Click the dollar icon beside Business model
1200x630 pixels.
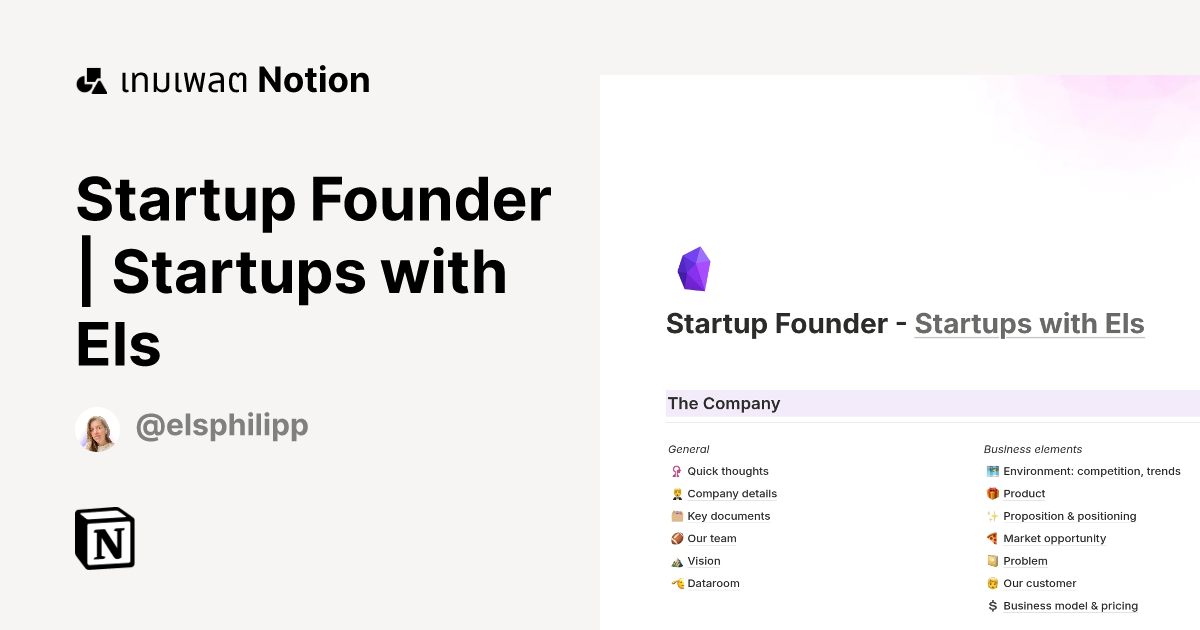(x=991, y=605)
